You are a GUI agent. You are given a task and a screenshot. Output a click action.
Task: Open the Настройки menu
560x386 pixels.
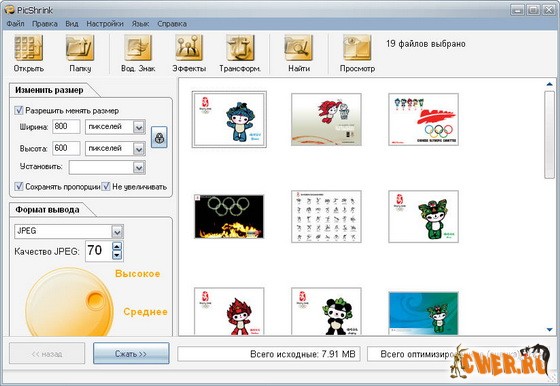(x=105, y=24)
